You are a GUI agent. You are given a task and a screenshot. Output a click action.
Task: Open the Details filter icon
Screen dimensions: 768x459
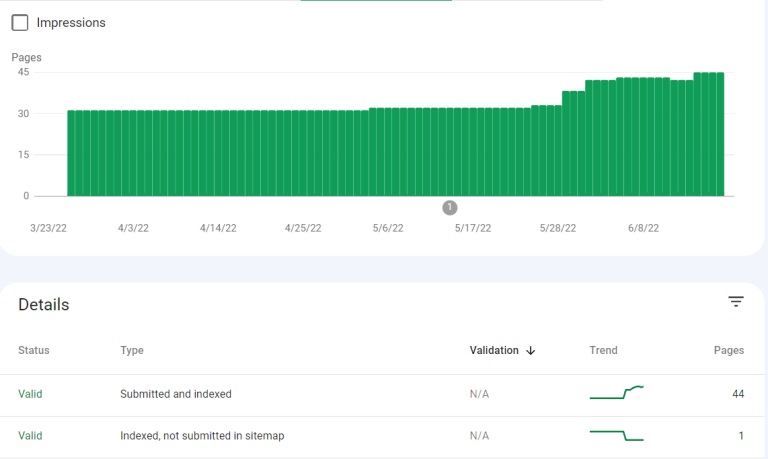736,302
